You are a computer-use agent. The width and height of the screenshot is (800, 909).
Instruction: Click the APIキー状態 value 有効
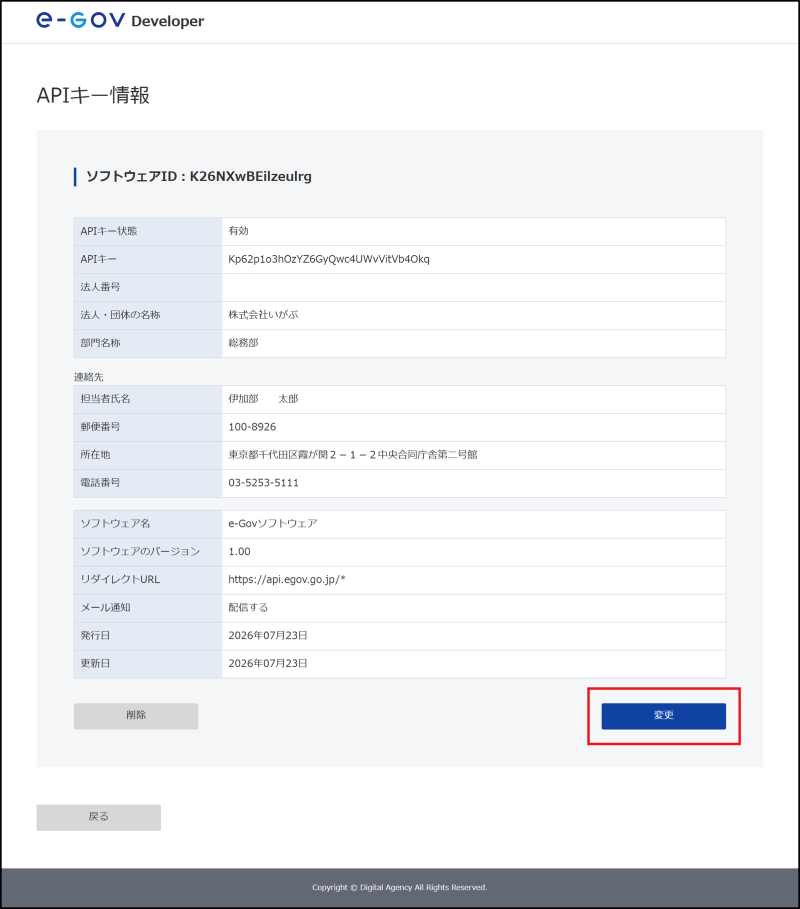[x=238, y=231]
